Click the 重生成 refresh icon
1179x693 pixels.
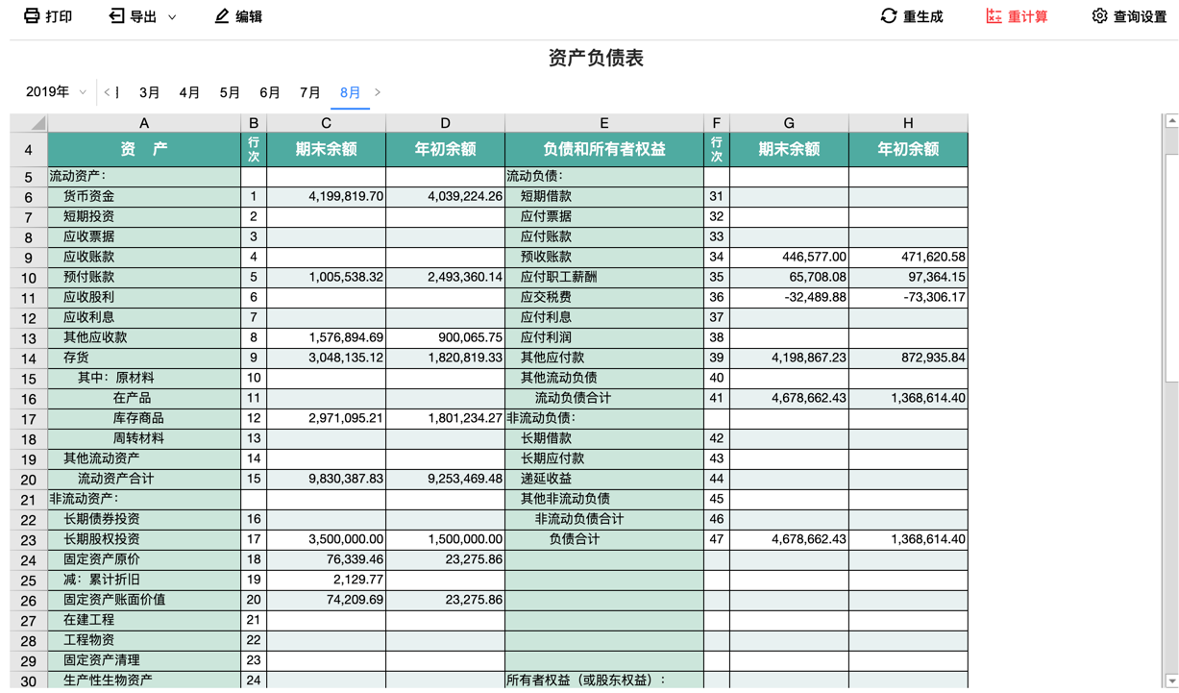tap(889, 16)
